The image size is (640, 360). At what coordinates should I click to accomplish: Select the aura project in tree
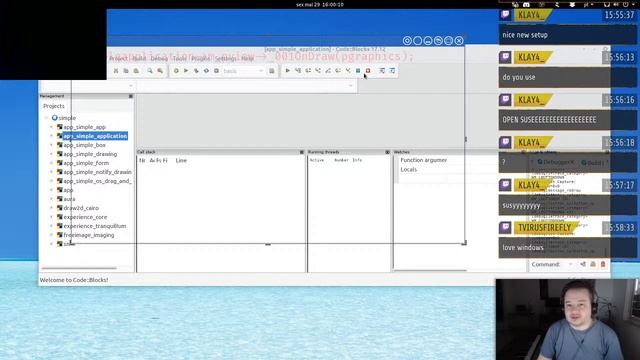click(69, 199)
